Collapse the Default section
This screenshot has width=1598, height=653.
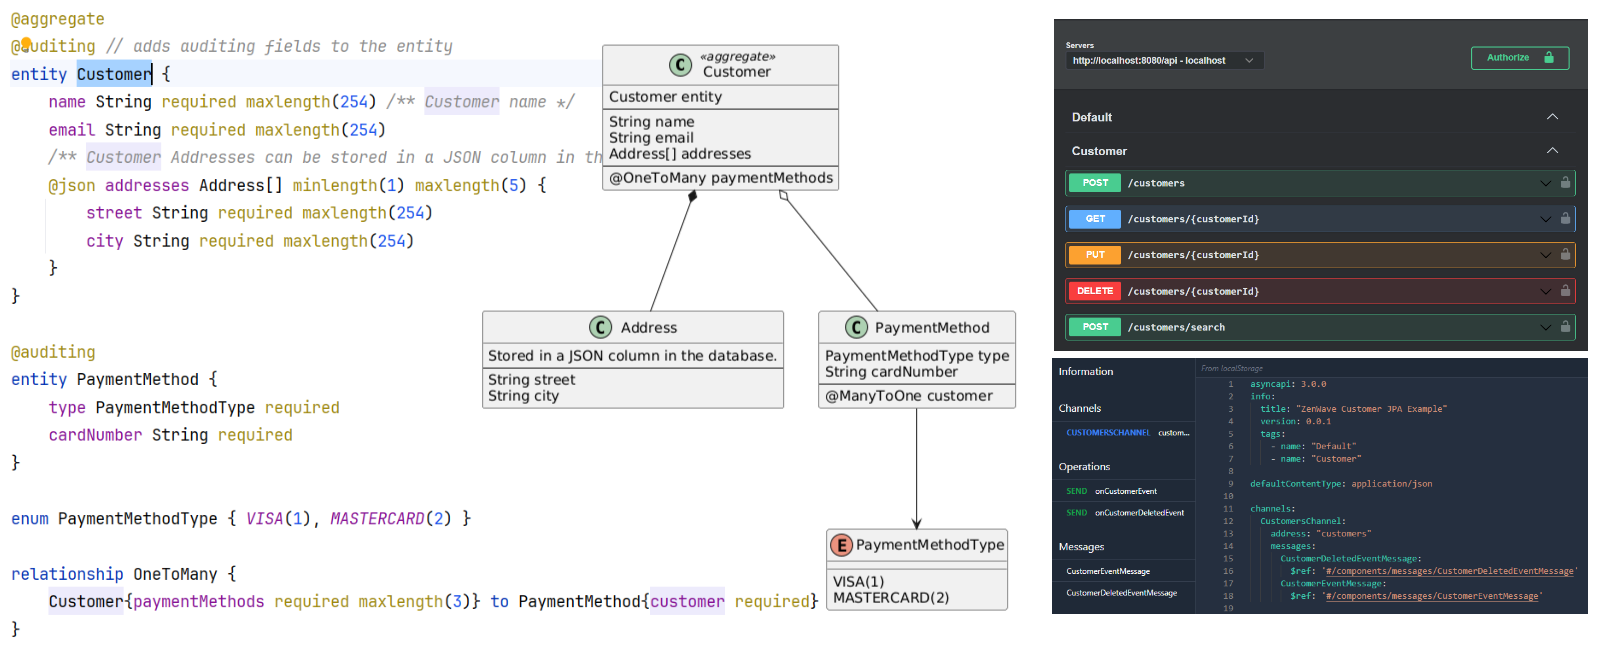1552,117
